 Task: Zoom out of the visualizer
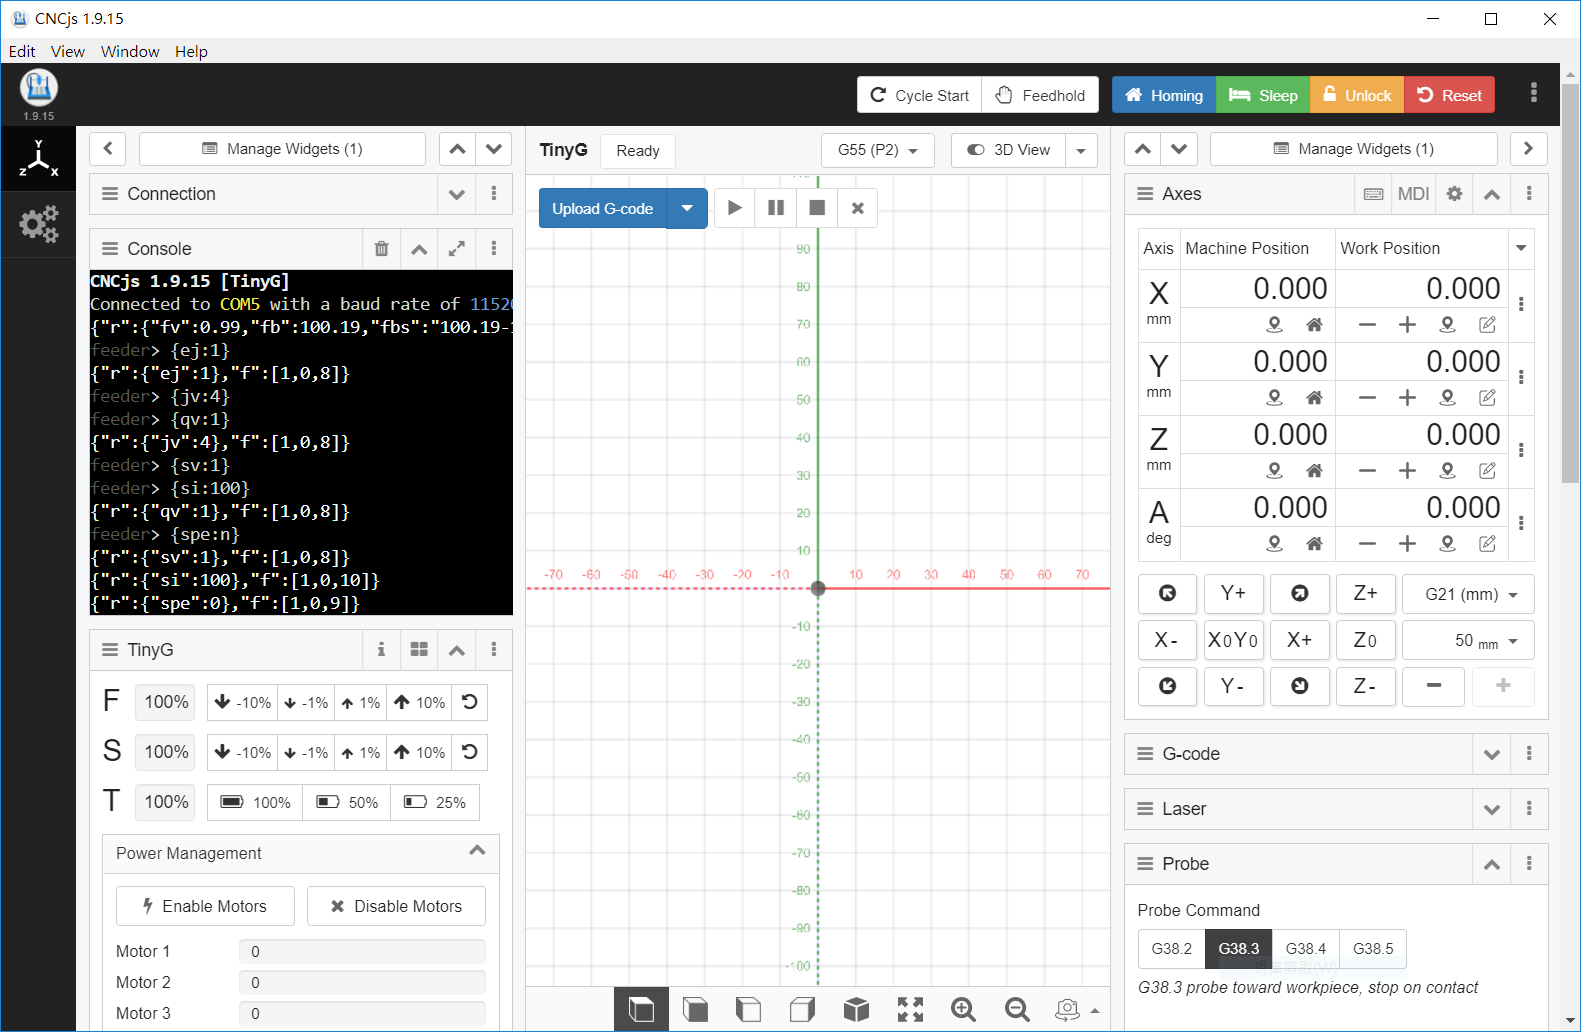point(1017,1009)
